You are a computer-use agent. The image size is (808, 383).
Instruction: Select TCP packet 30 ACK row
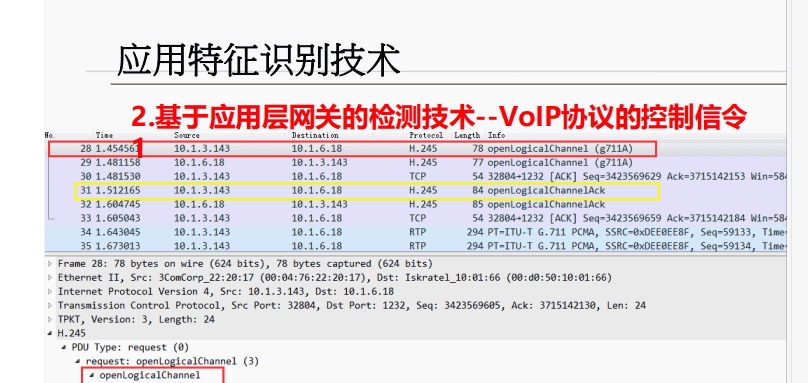(415, 176)
